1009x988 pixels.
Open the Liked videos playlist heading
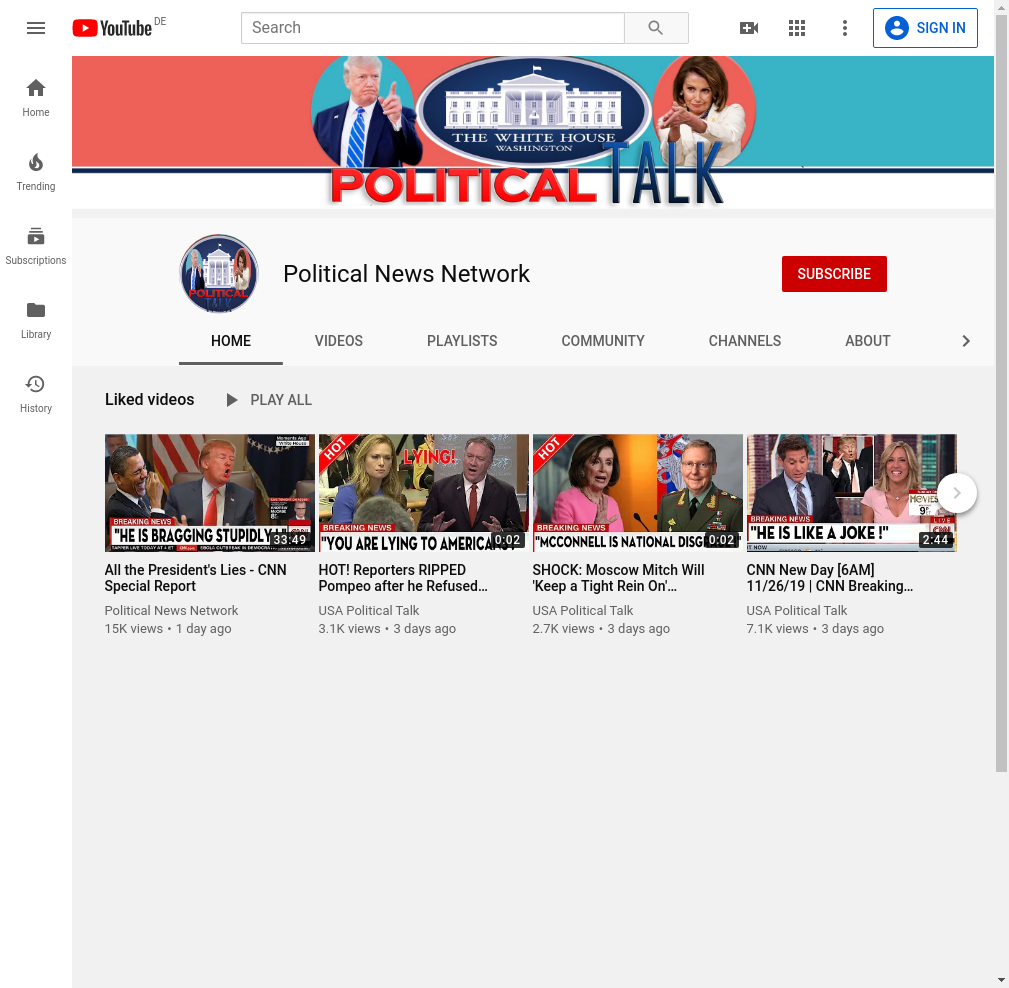[149, 400]
